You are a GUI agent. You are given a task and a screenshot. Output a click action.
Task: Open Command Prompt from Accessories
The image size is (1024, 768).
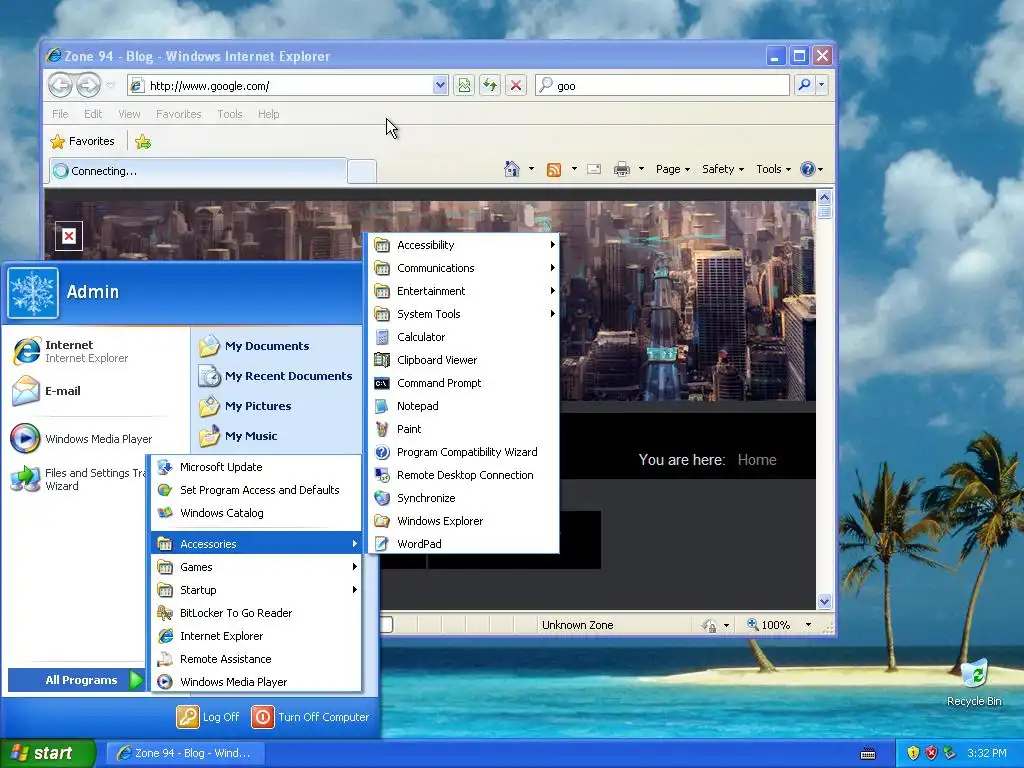click(x=464, y=383)
